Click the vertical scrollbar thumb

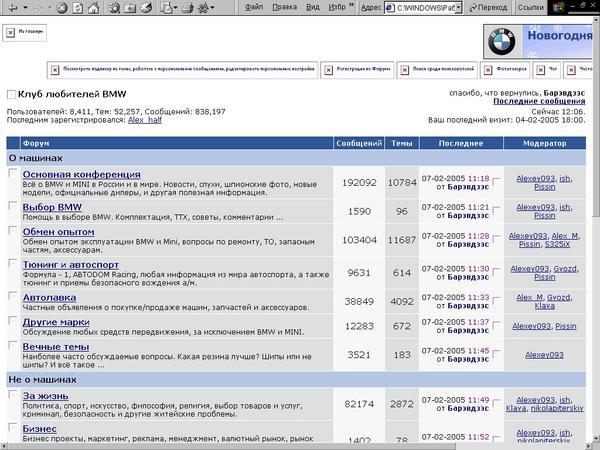click(x=596, y=119)
